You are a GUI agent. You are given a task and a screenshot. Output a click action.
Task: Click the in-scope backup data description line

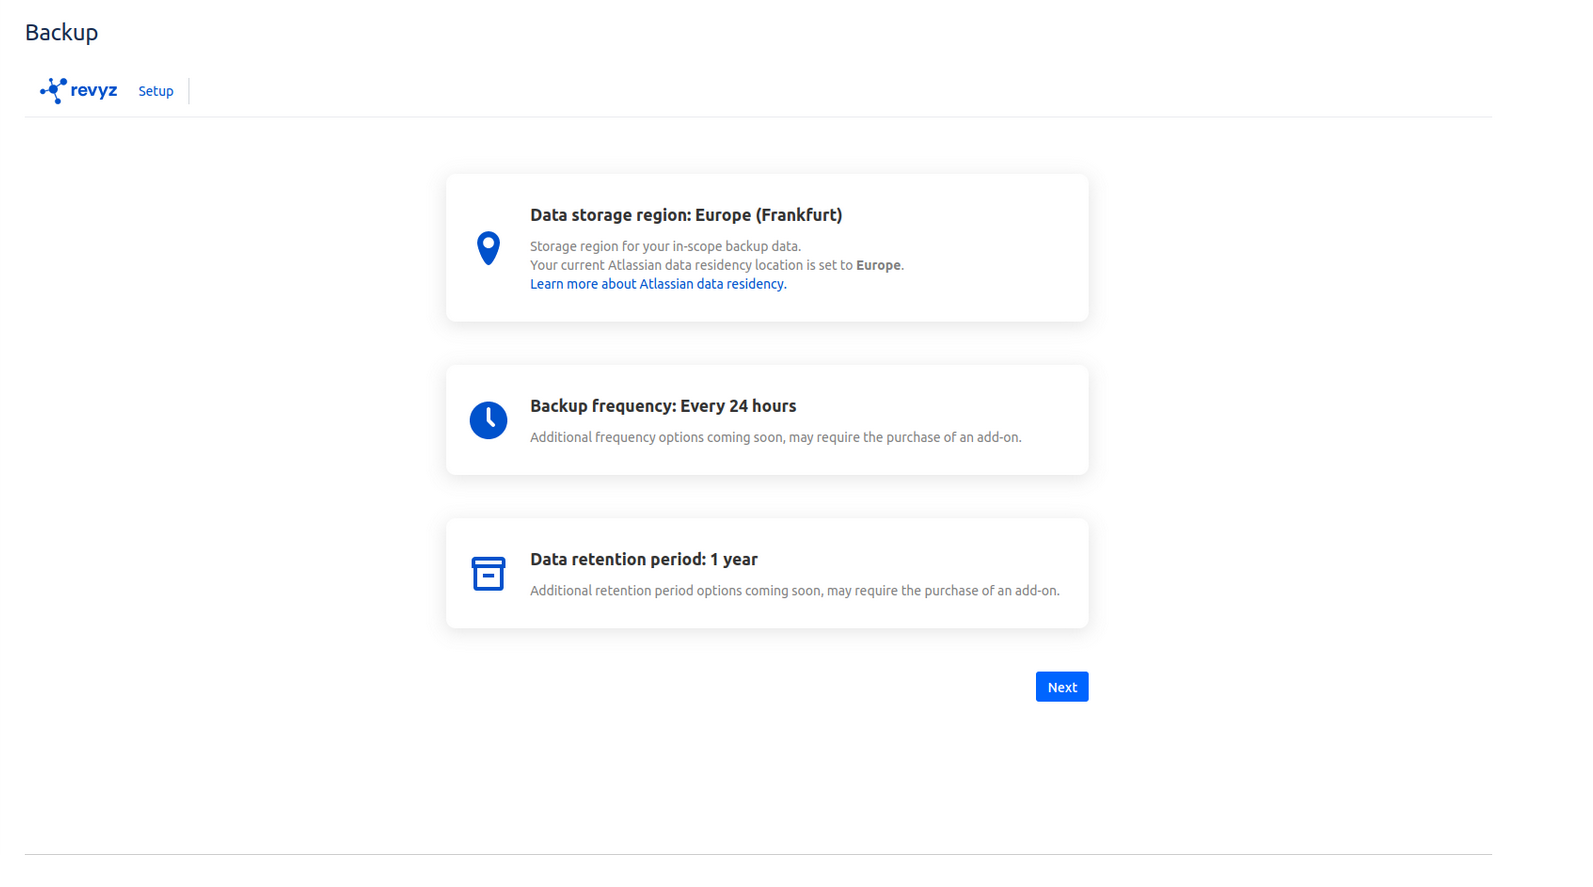(x=665, y=247)
